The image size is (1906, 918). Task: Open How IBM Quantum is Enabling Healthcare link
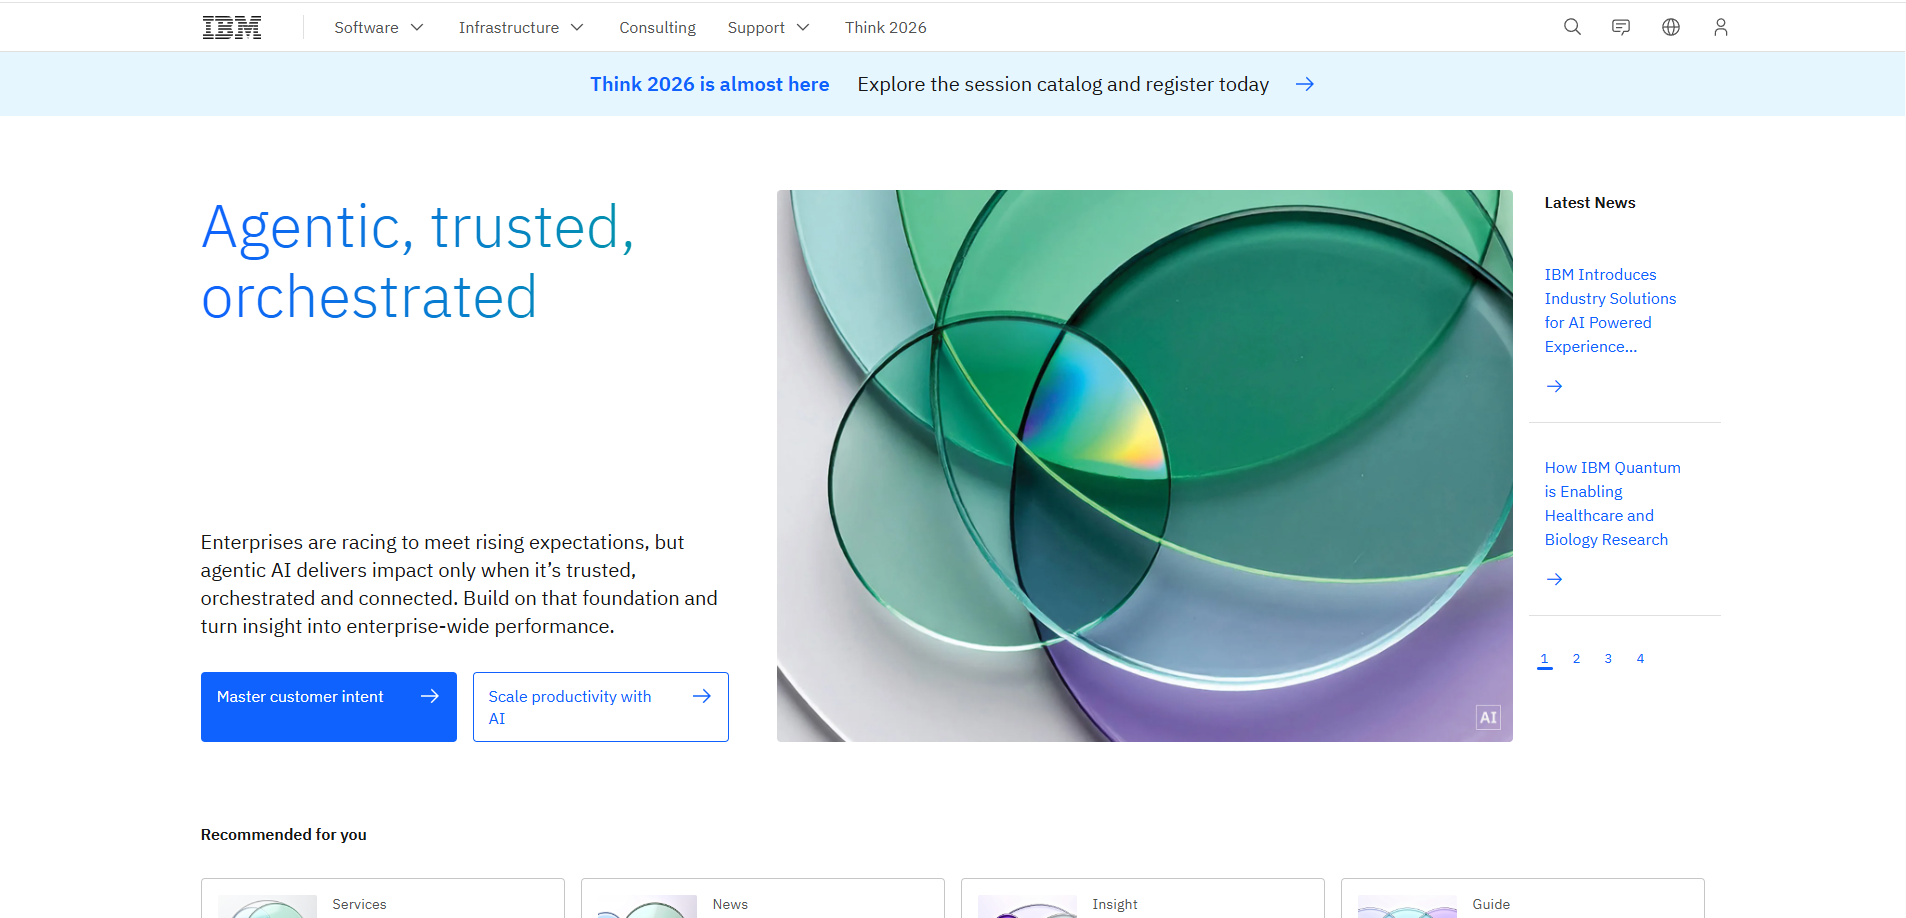[x=1612, y=504]
